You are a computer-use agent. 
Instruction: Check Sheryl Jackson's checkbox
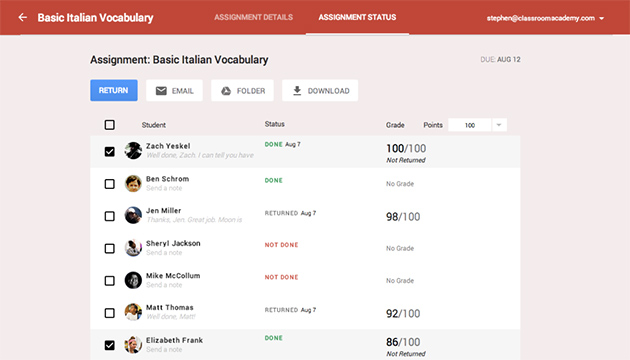[x=109, y=248]
